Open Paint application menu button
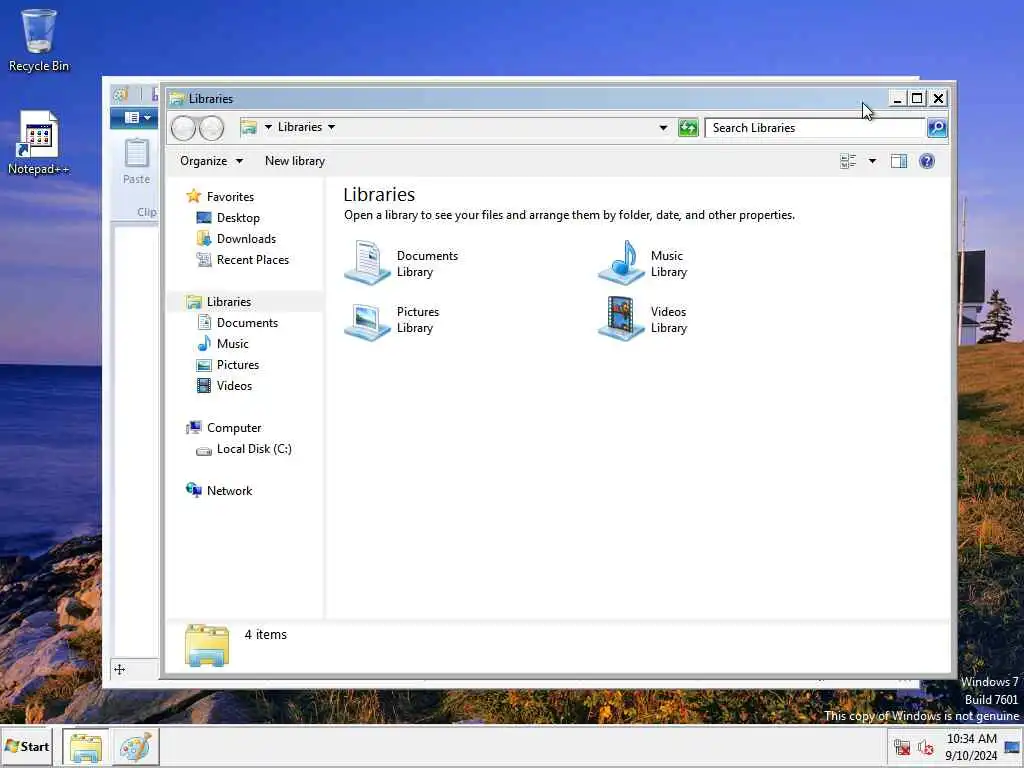Image resolution: width=1024 pixels, height=768 pixels. [x=134, y=118]
